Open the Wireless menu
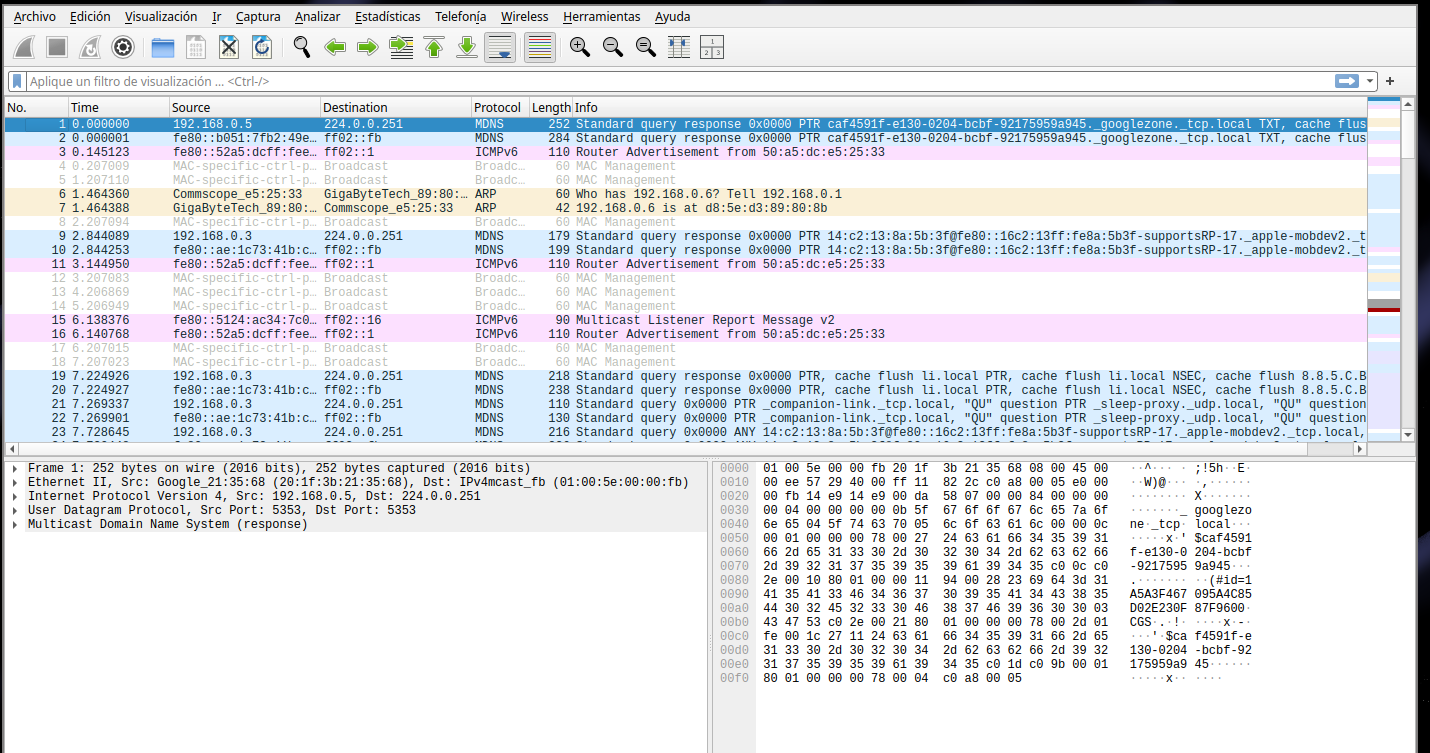 pyautogui.click(x=525, y=16)
